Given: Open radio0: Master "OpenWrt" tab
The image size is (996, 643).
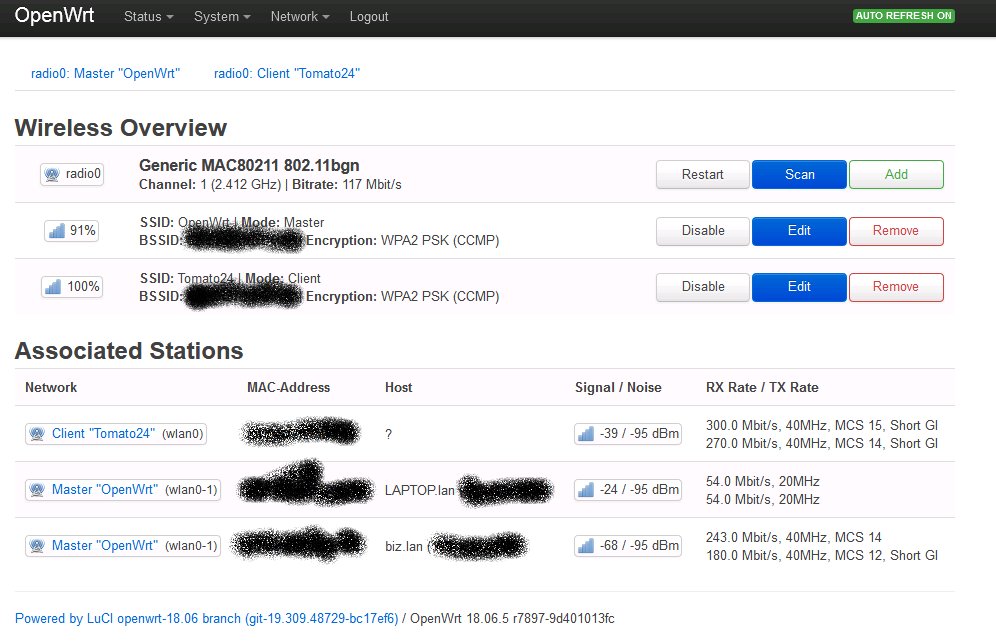Looking at the screenshot, I should (x=105, y=73).
